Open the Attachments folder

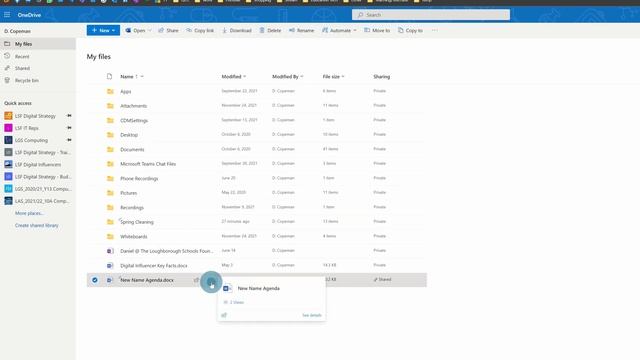click(x=133, y=106)
